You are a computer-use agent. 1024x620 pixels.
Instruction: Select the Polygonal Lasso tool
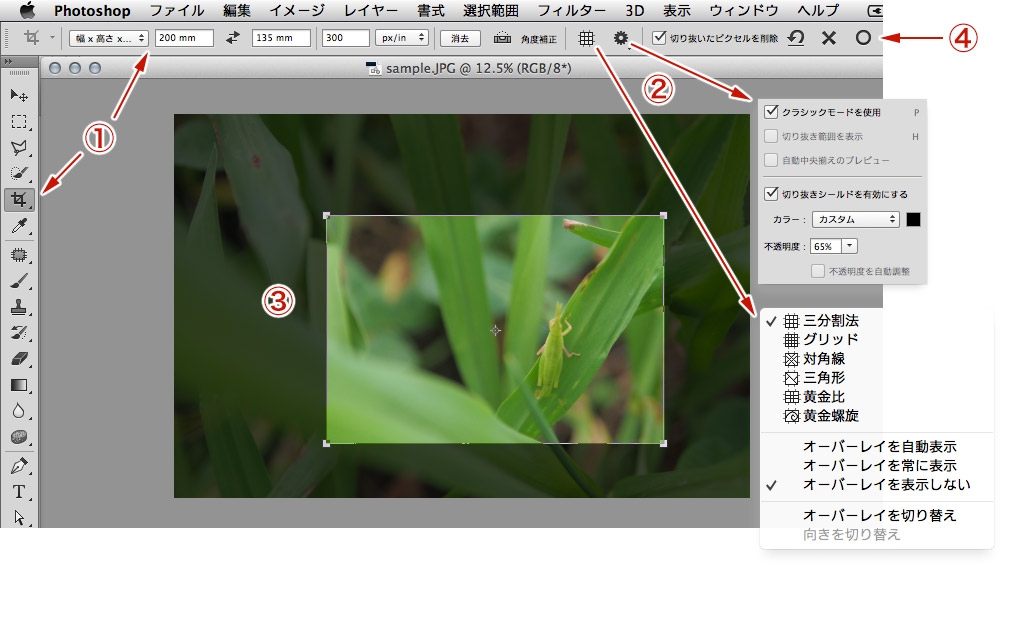click(x=19, y=148)
